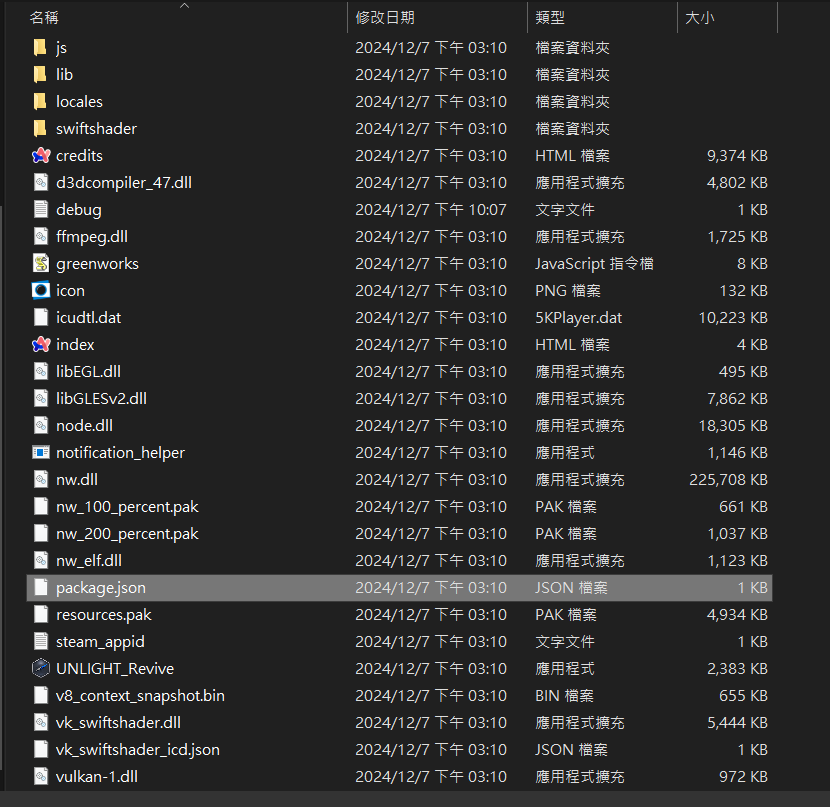Click the vertical scrollbar at left edge
The height and width of the screenshot is (807, 830).
click(x=2, y=489)
